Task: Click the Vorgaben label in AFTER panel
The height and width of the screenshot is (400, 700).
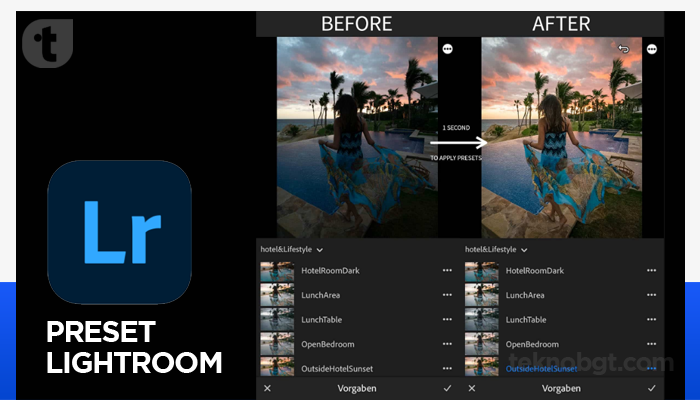Action: click(561, 388)
